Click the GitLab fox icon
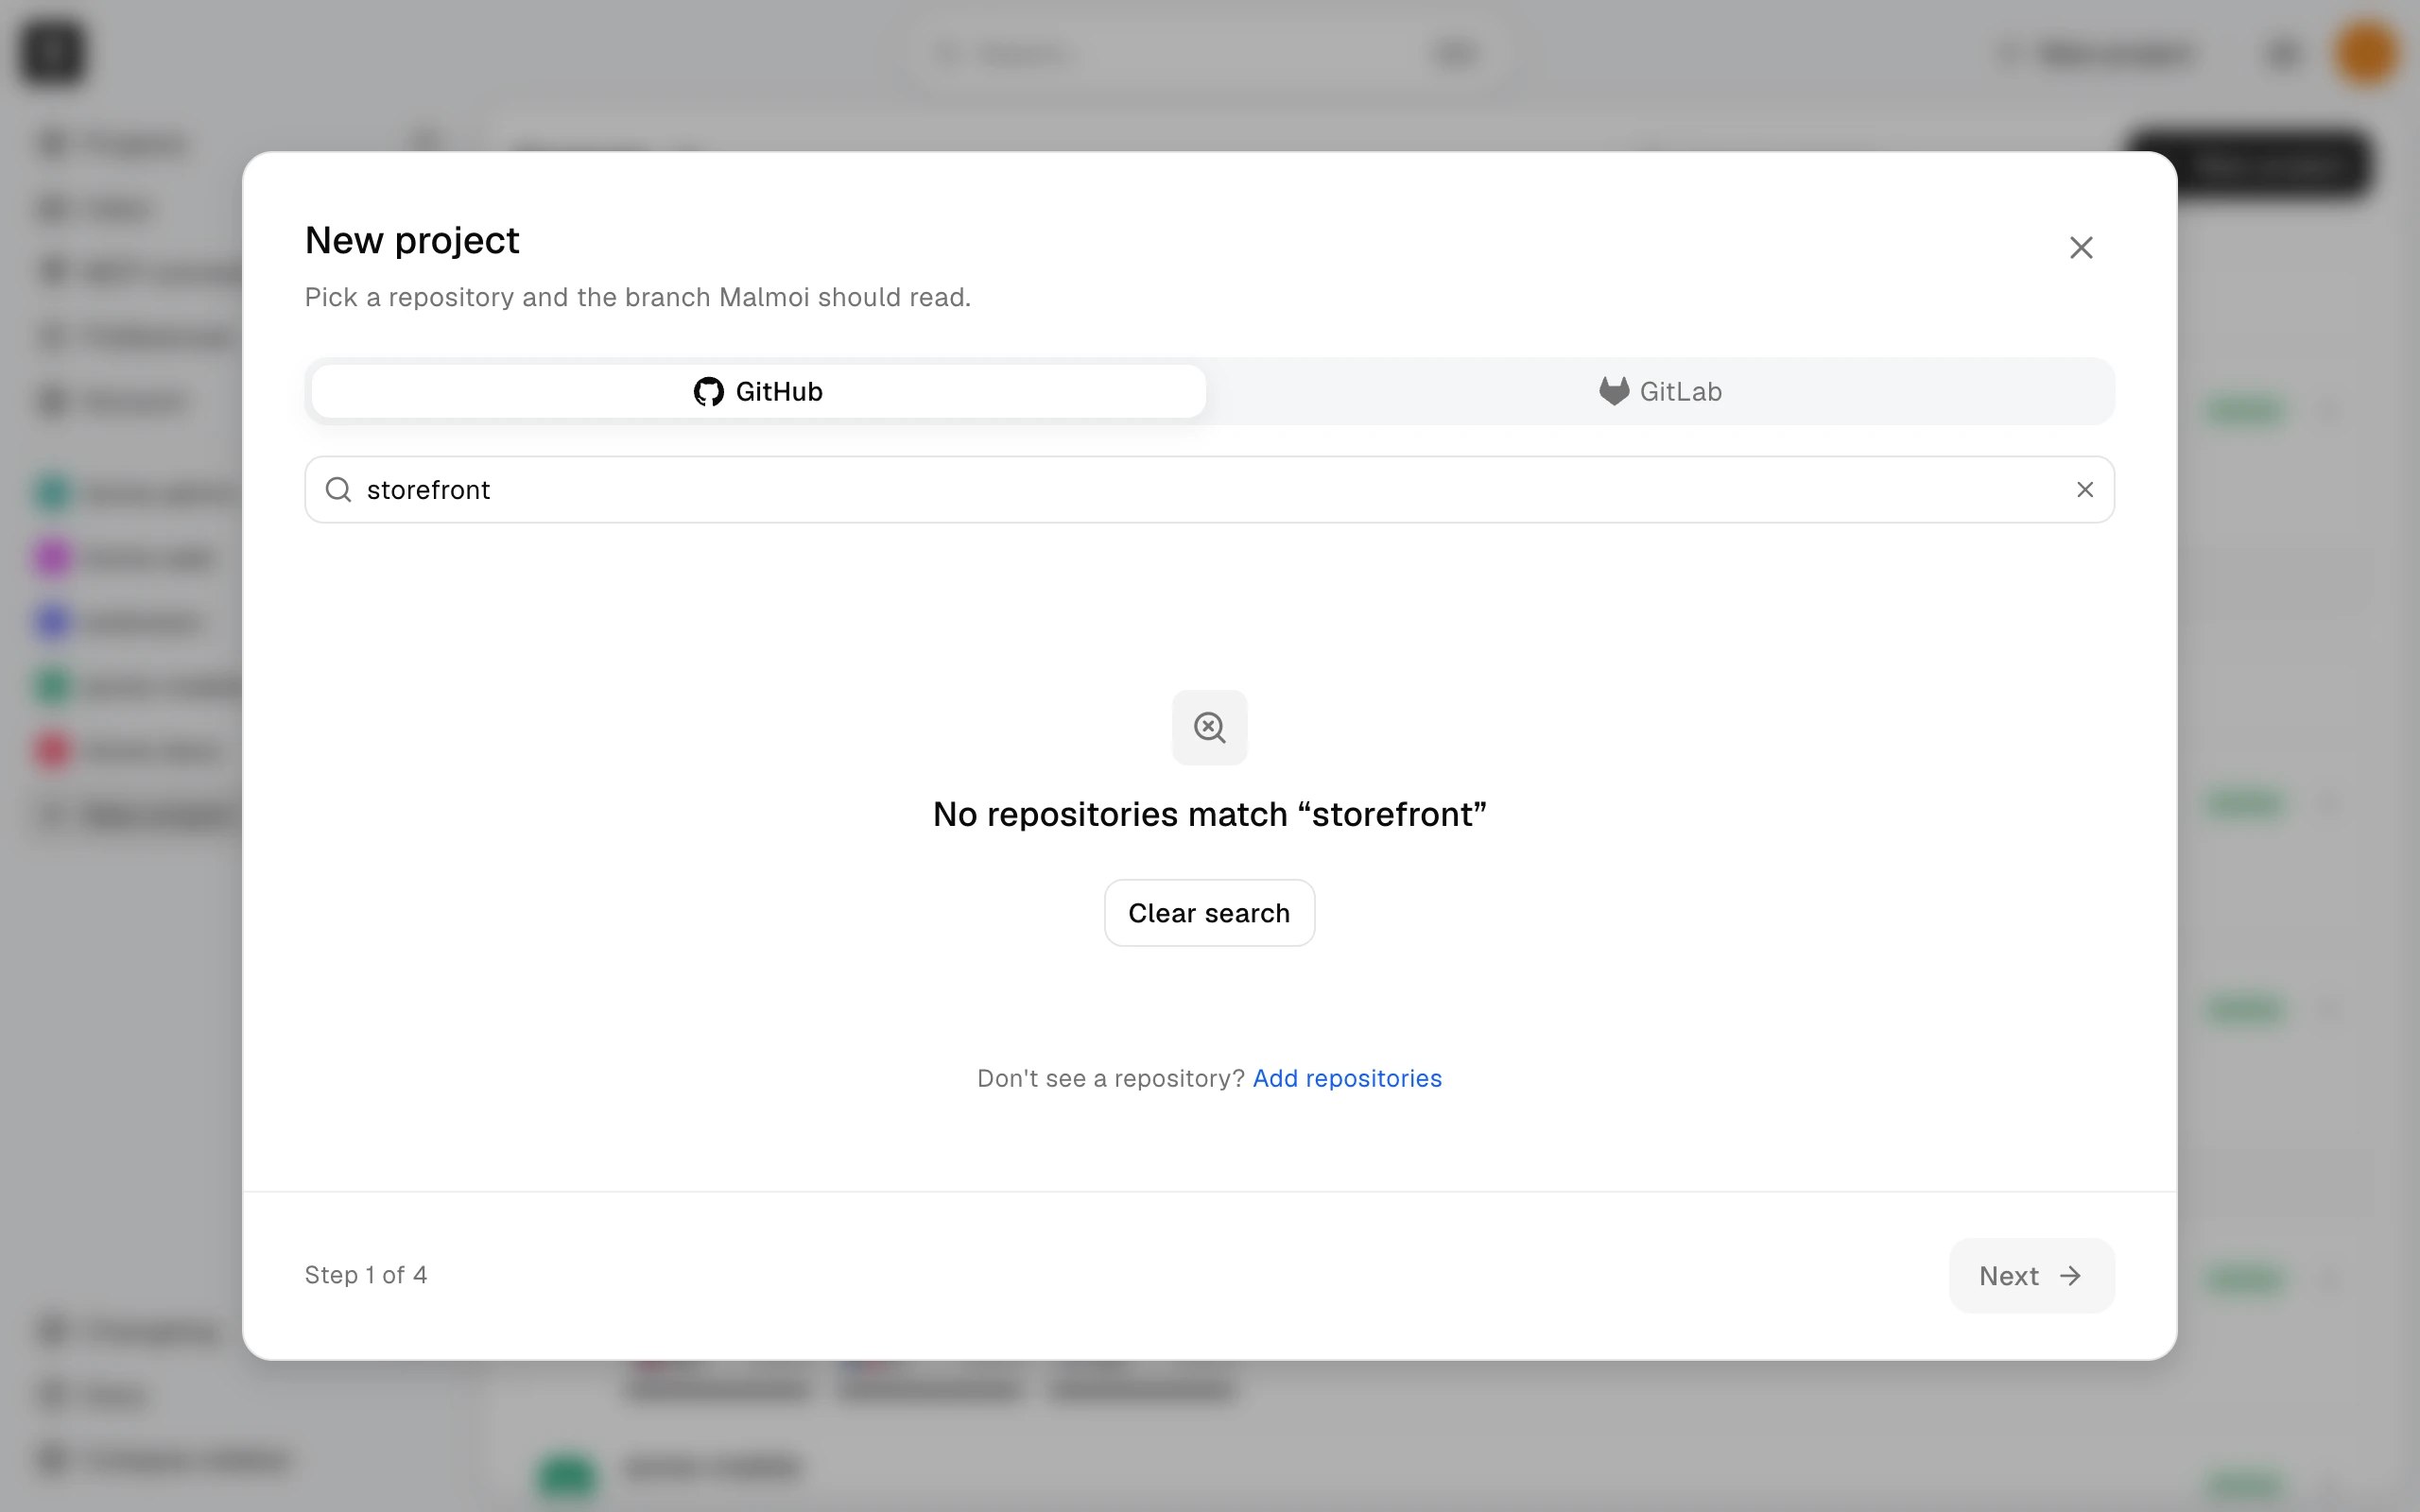2420x1512 pixels. [x=1614, y=391]
